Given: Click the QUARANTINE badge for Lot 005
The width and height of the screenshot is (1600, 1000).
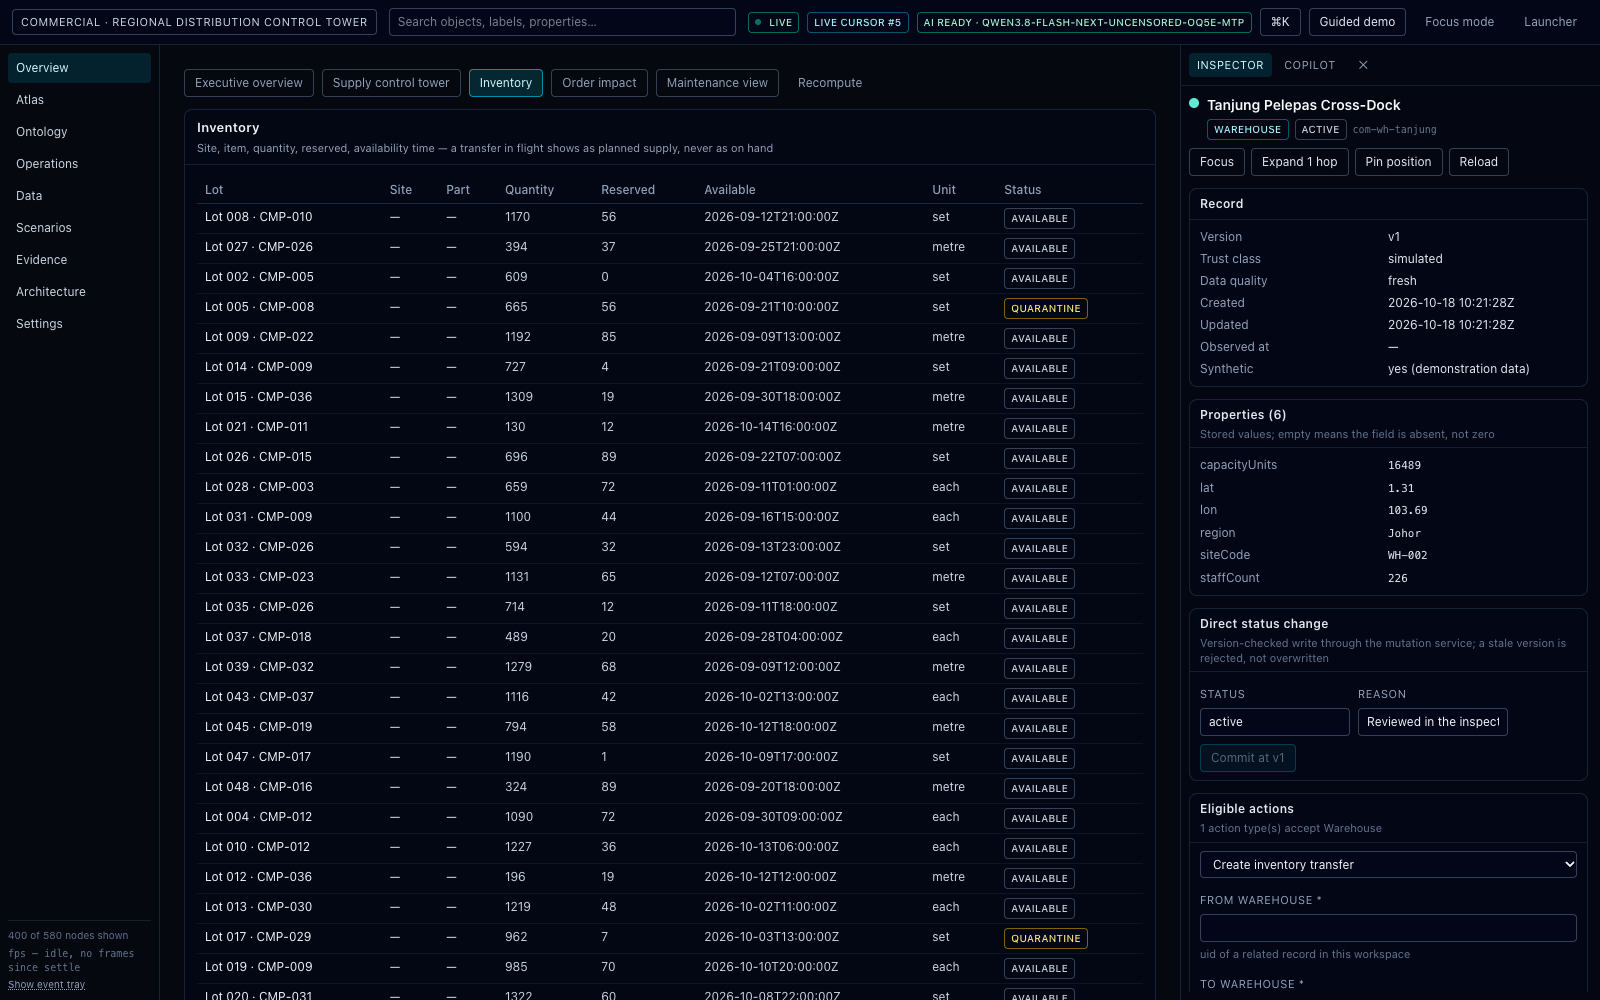Looking at the screenshot, I should [1045, 309].
